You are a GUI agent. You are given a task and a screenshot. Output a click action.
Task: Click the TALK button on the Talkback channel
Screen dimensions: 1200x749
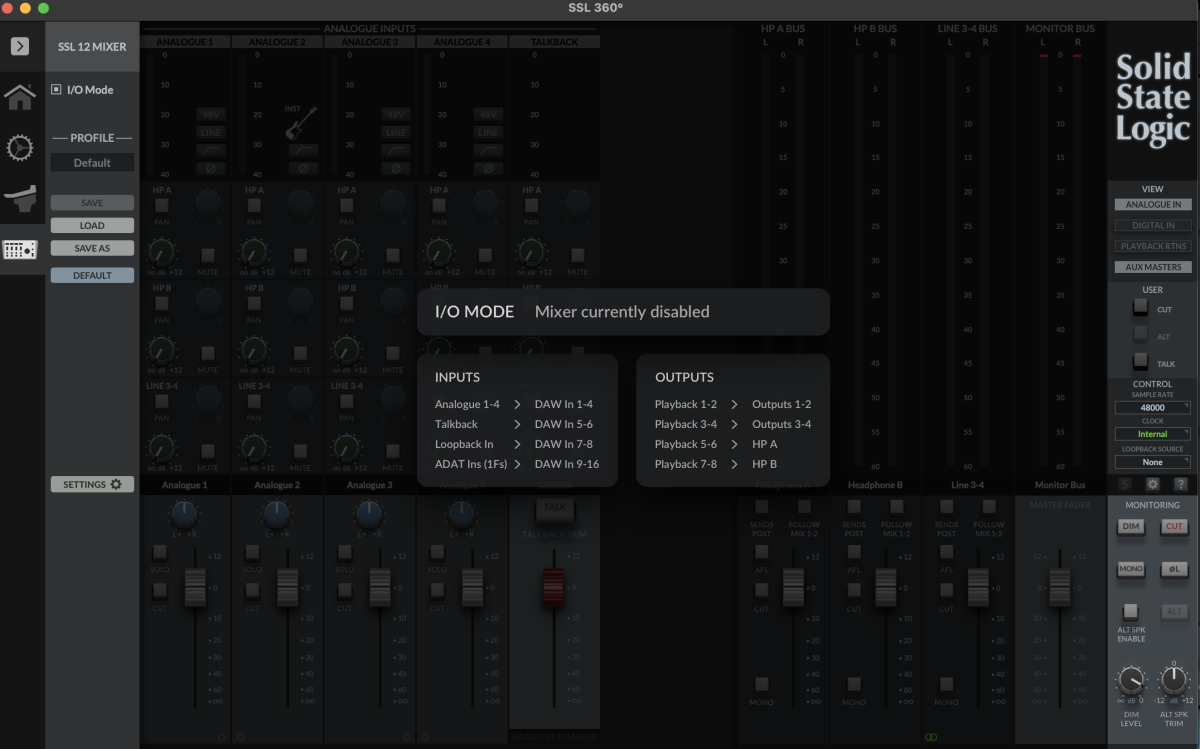[x=554, y=508]
